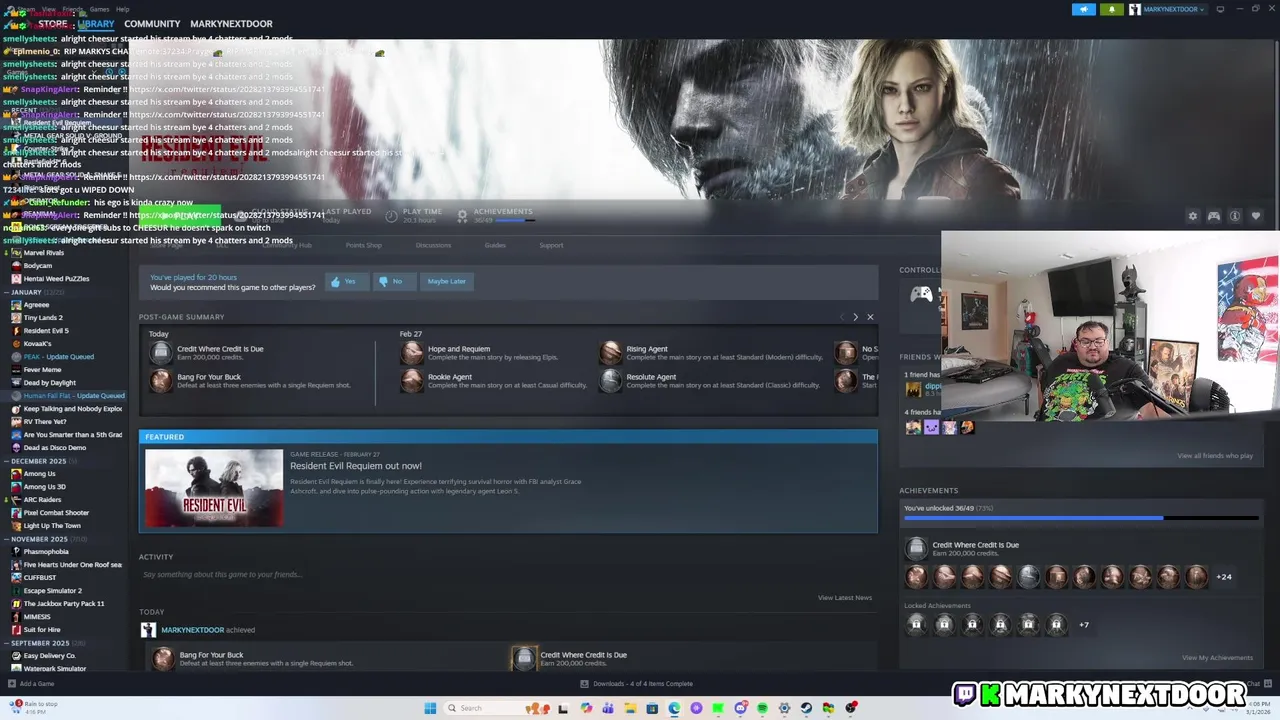
Task: Open the Support link
Action: tap(551, 245)
